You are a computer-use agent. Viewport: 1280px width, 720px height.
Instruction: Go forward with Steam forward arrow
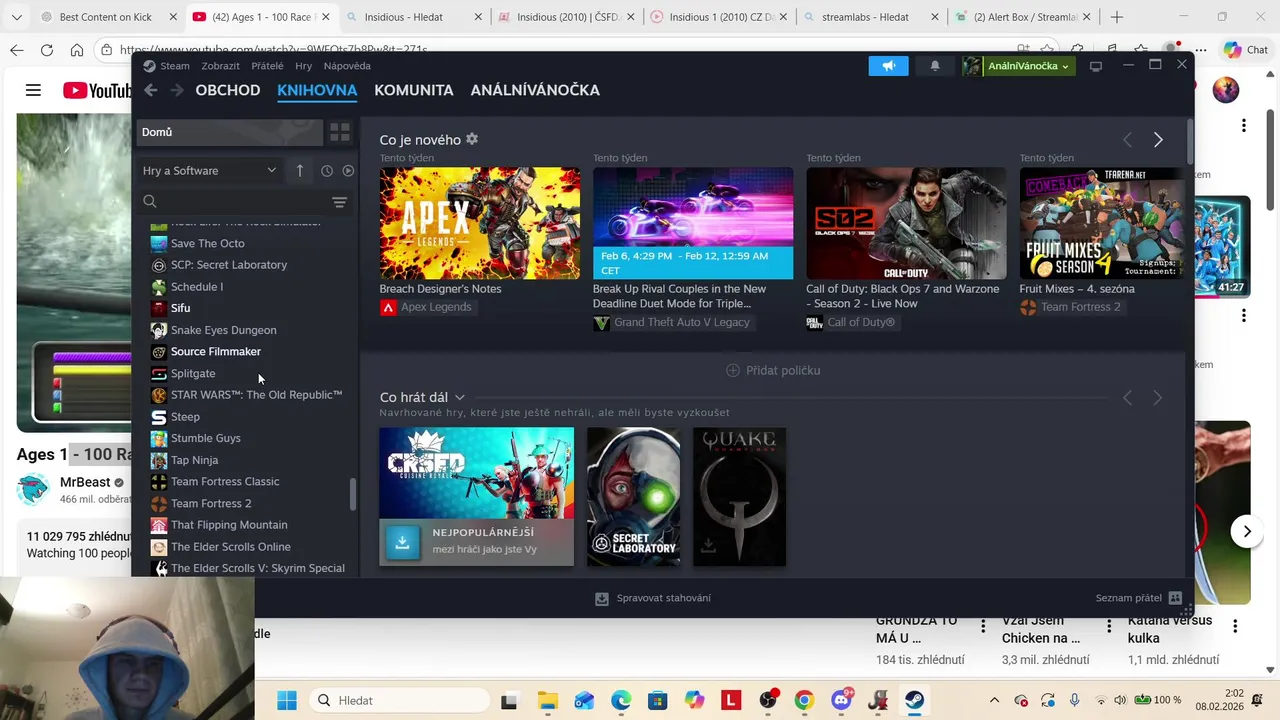(177, 90)
